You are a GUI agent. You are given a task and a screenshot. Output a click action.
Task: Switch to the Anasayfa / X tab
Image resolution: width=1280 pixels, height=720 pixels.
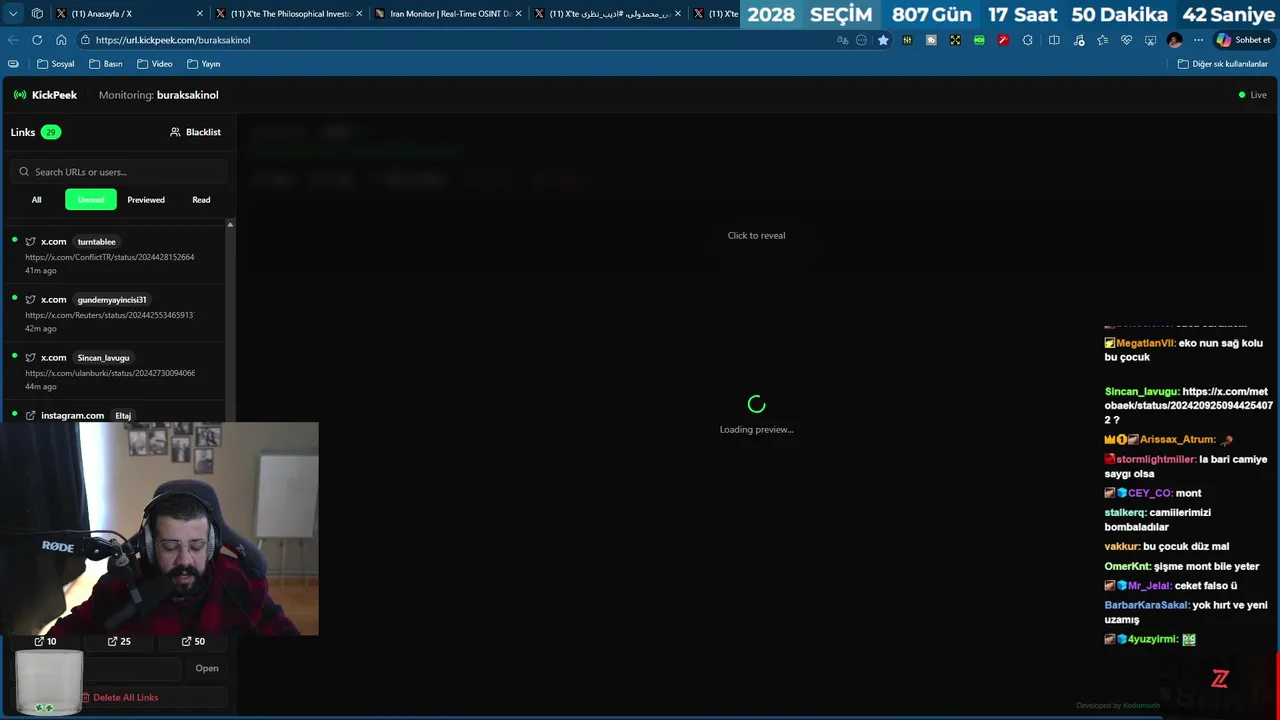128,14
